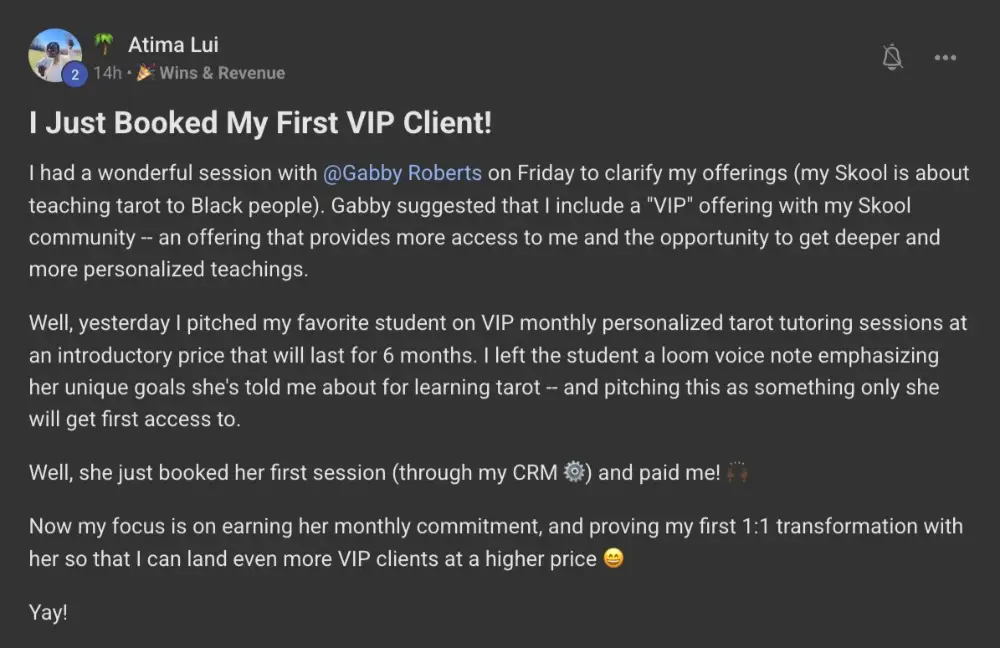Click the 14h post timestamp
1000x648 pixels.
click(107, 73)
